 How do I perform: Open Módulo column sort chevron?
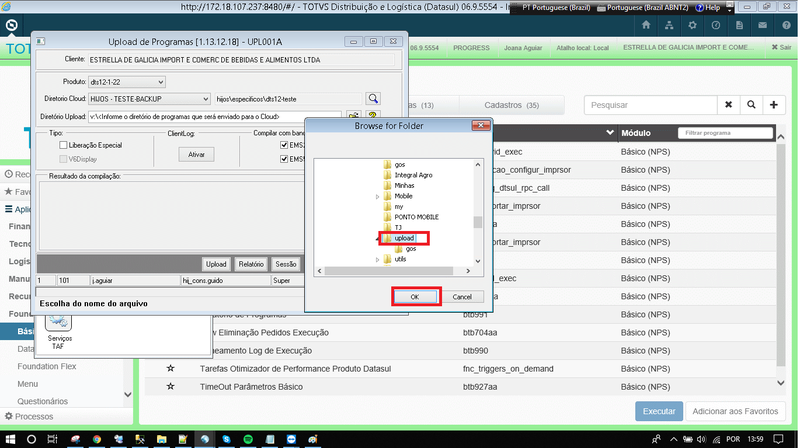click(x=610, y=133)
